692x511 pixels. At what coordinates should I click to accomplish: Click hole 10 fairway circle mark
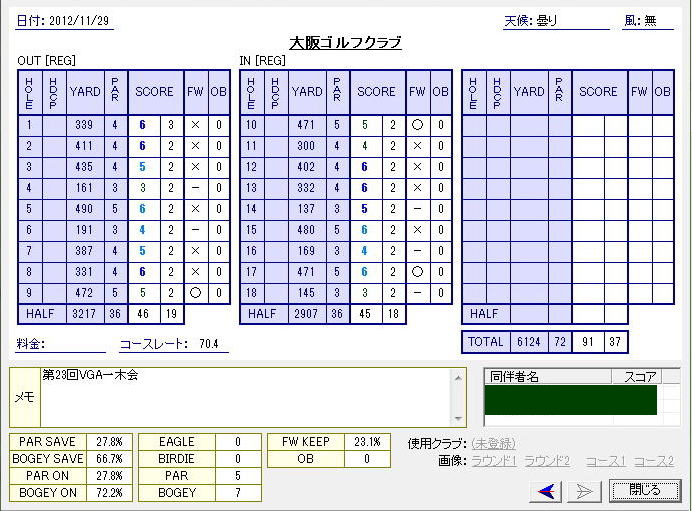(417, 125)
